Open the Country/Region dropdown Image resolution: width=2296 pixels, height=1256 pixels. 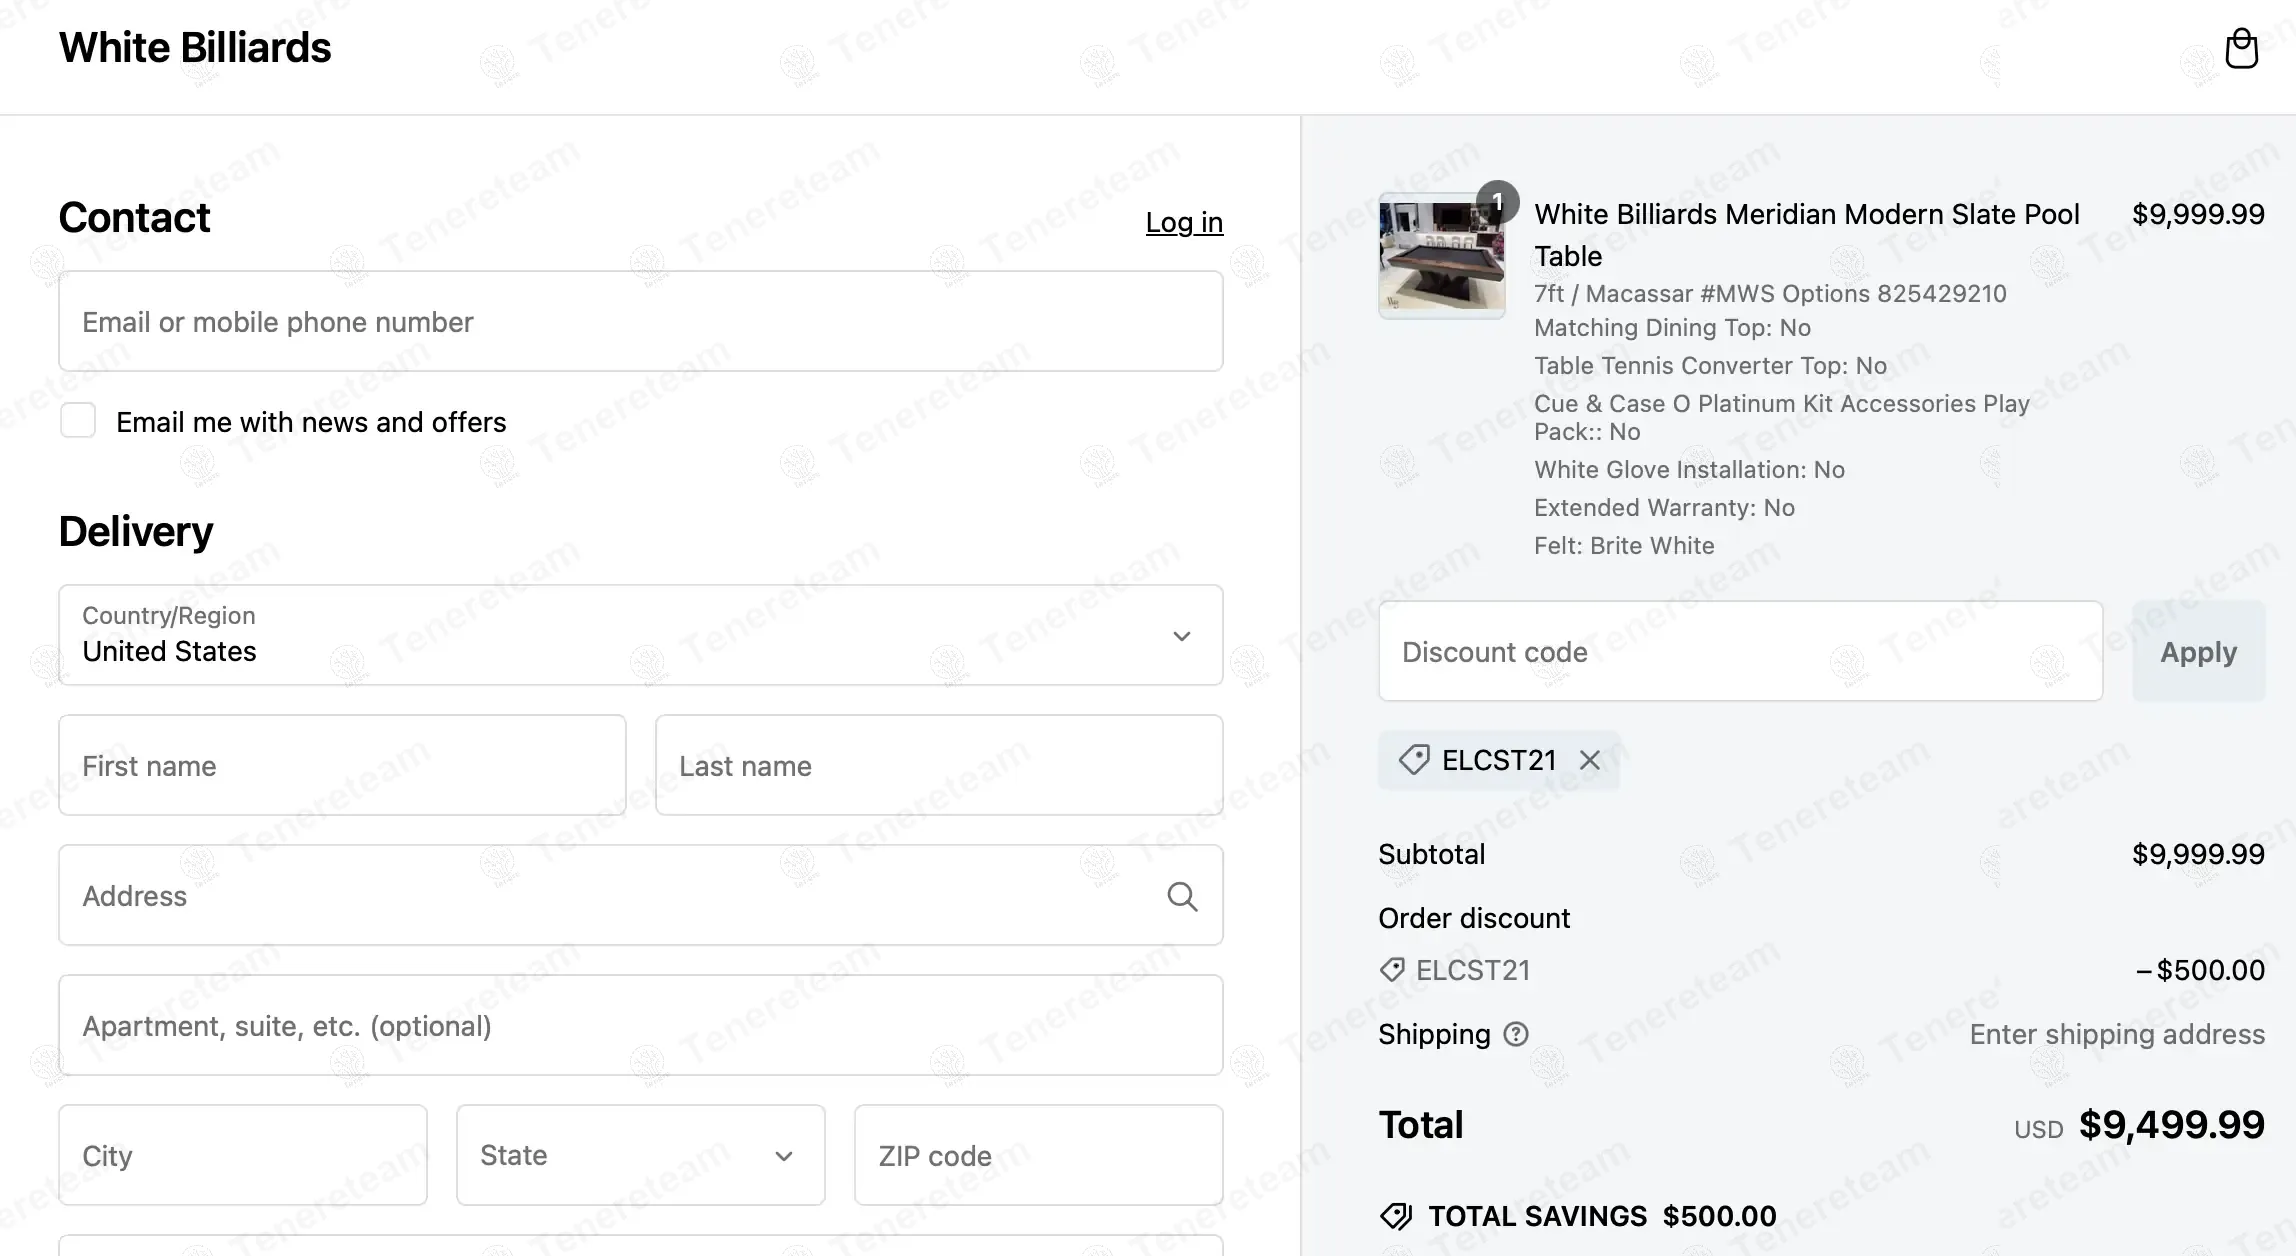tap(640, 635)
